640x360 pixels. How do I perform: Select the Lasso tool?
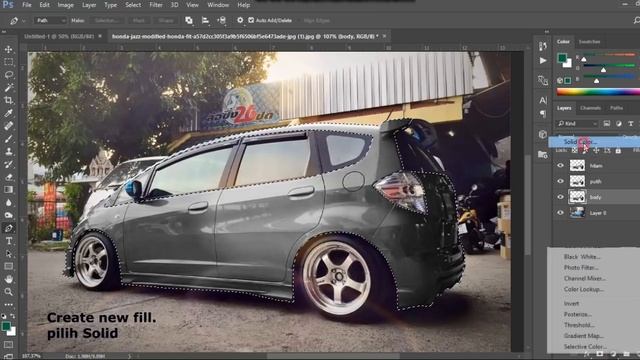pos(9,75)
